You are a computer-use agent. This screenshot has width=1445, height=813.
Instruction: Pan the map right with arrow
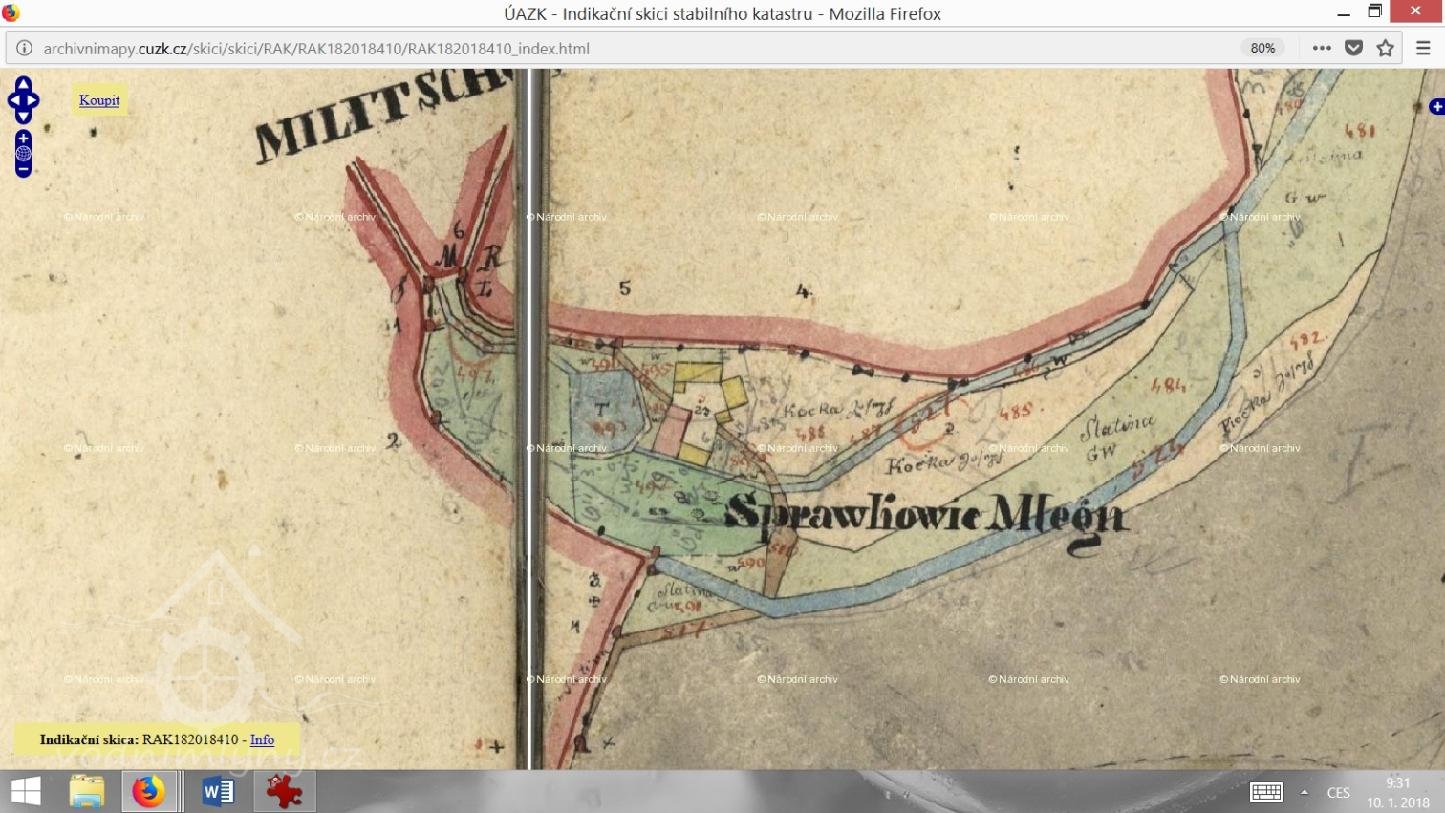(34, 100)
